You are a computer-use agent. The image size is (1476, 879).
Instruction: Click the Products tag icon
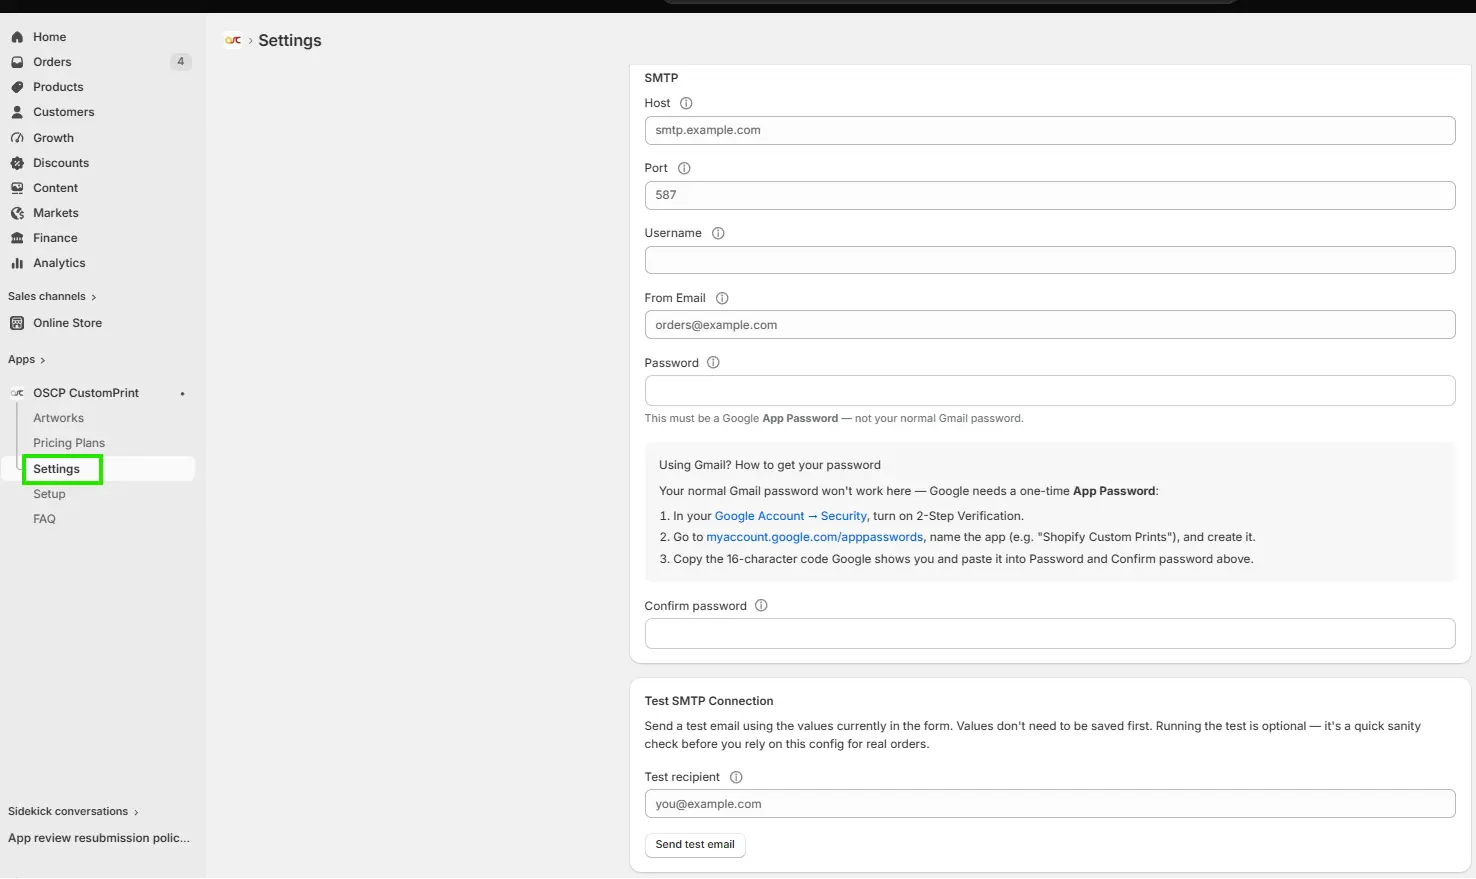point(17,87)
